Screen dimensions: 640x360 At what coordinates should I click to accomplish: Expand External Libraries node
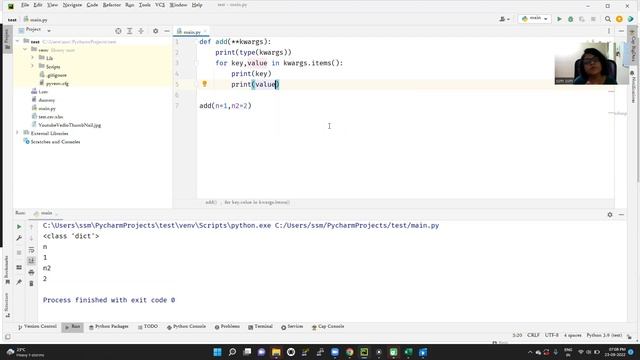pos(18,133)
